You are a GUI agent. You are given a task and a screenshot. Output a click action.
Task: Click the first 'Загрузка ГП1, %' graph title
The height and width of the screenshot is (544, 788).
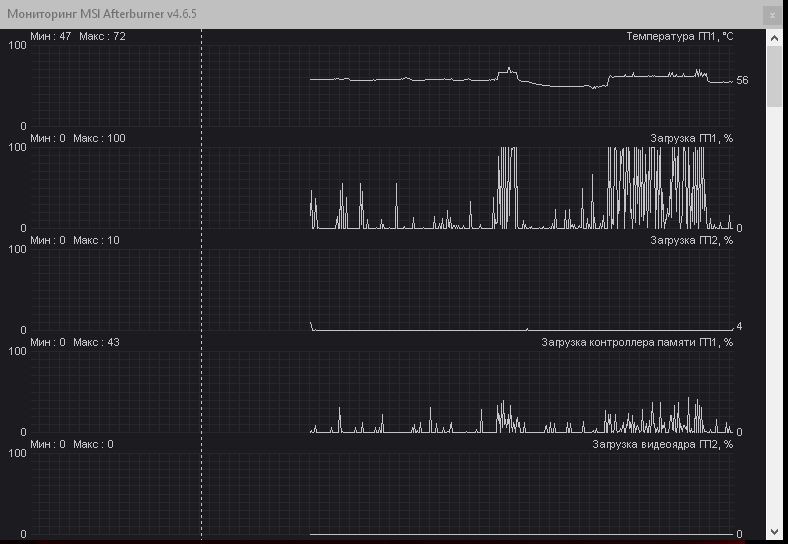tap(692, 138)
